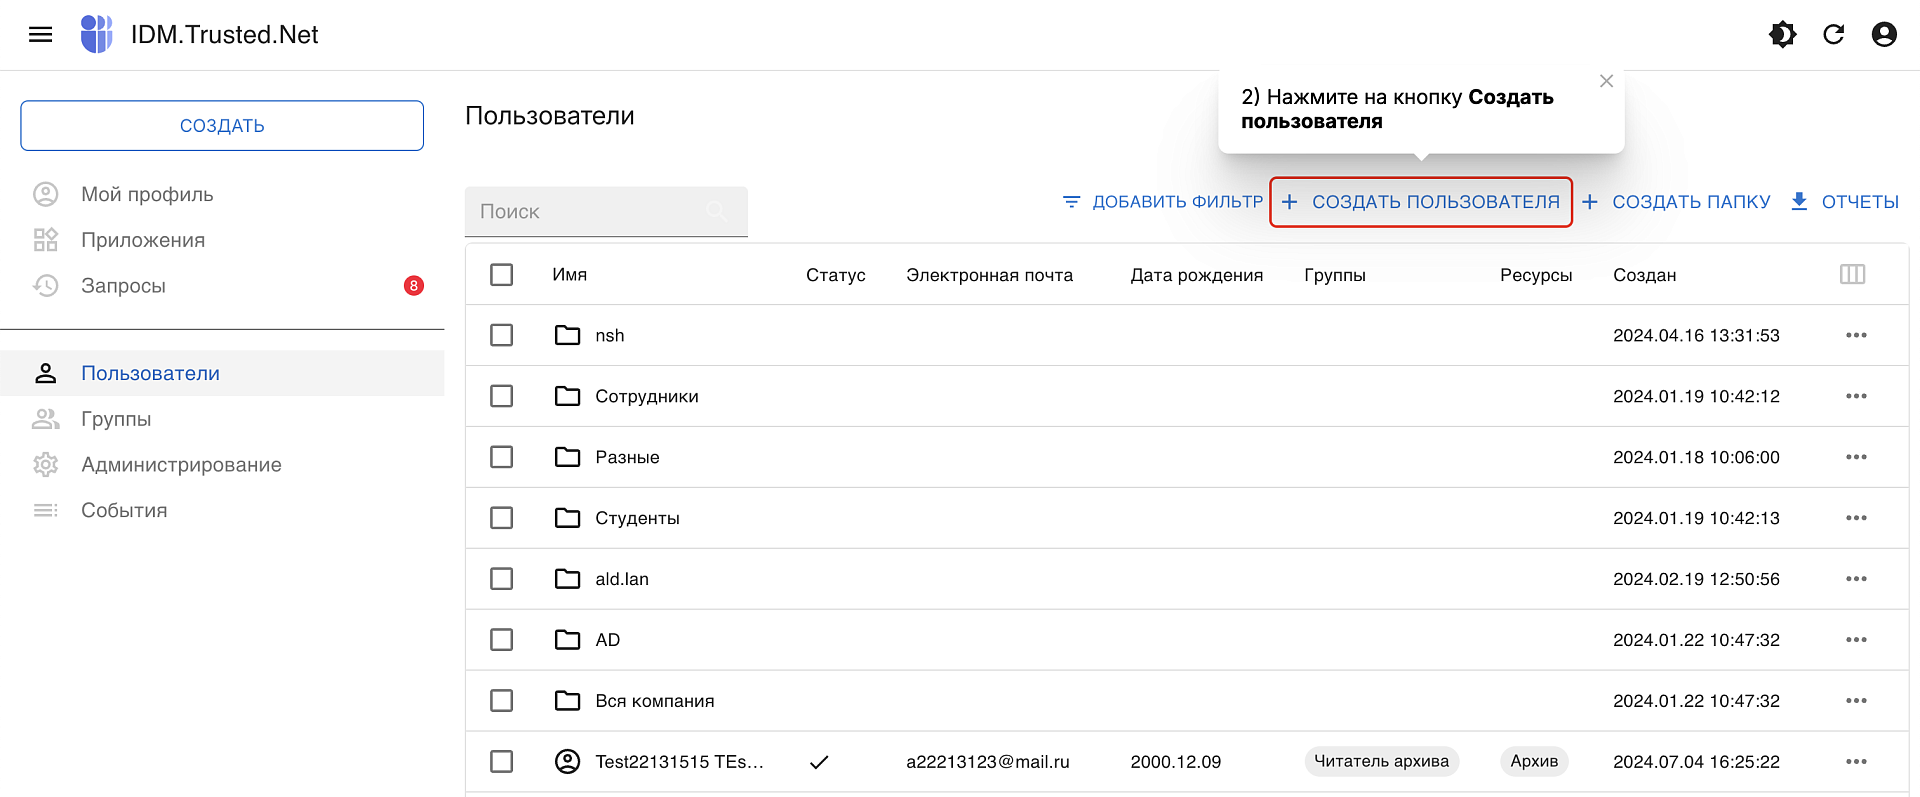
Task: Open the user account avatar icon
Action: pos(1884,35)
